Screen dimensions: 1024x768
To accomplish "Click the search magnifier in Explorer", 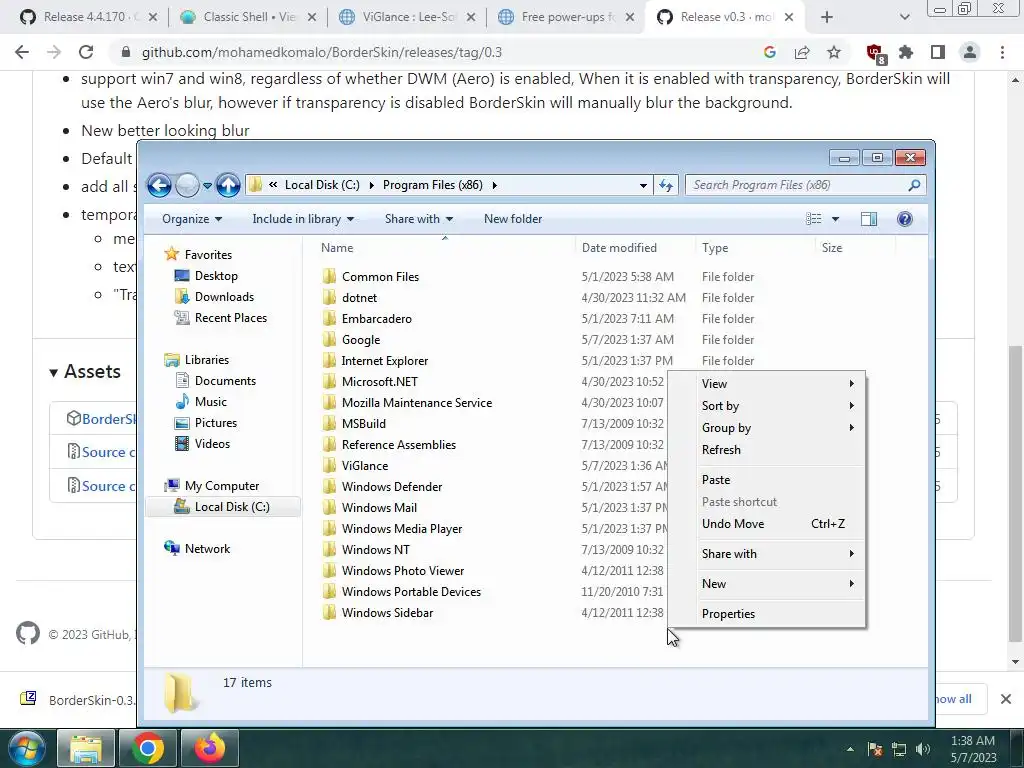I will click(x=914, y=185).
